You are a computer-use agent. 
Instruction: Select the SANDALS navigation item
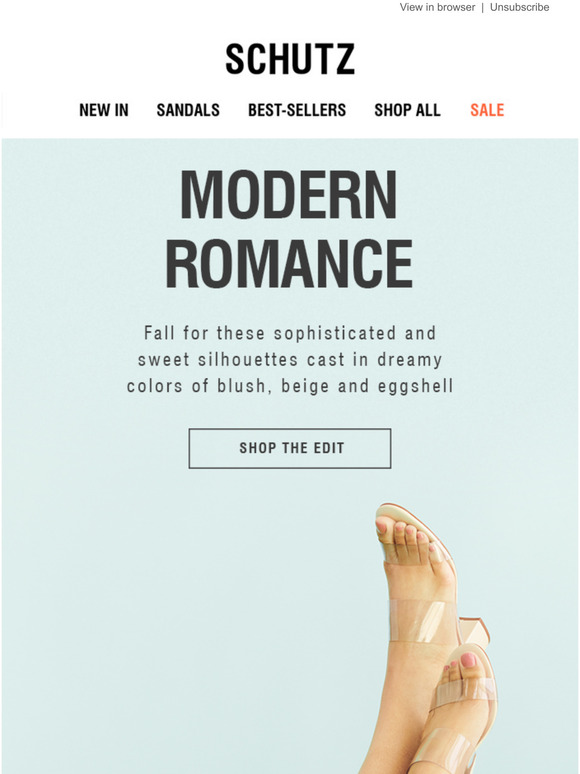(188, 110)
